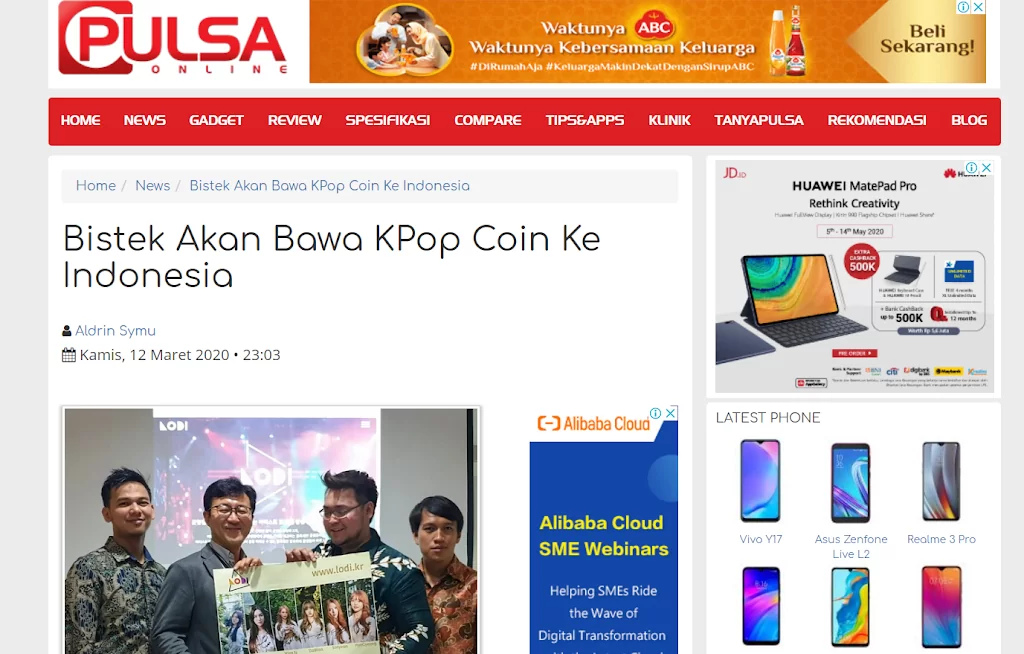Select COMPARE in the navigation bar

(488, 121)
